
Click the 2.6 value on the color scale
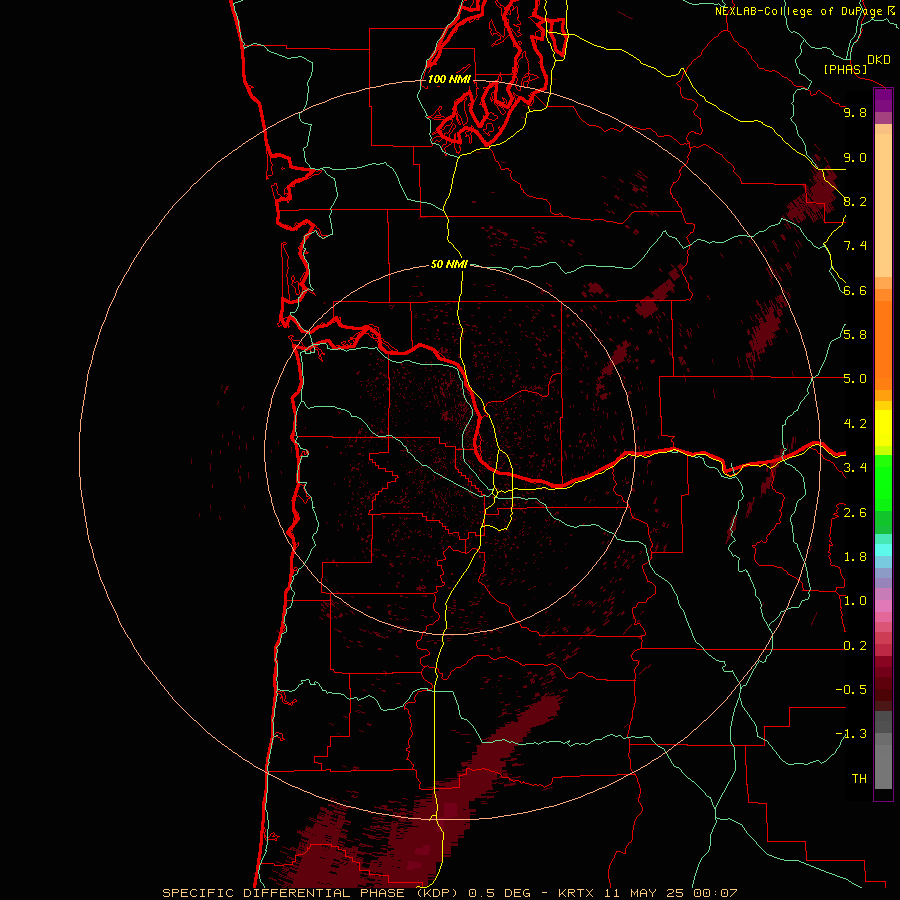[855, 513]
